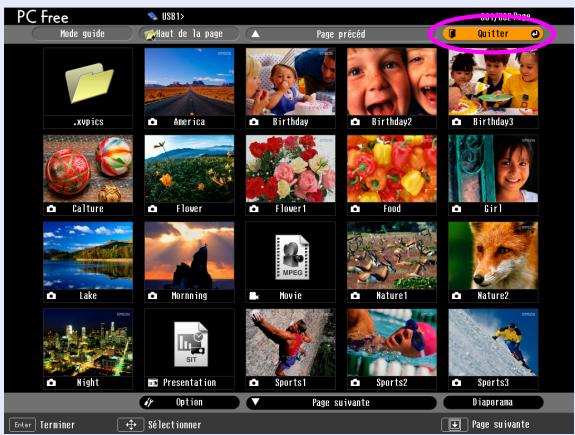Image resolution: width=575 pixels, height=435 pixels.
Task: Click camera icon beside Lake label
Action: (51, 296)
